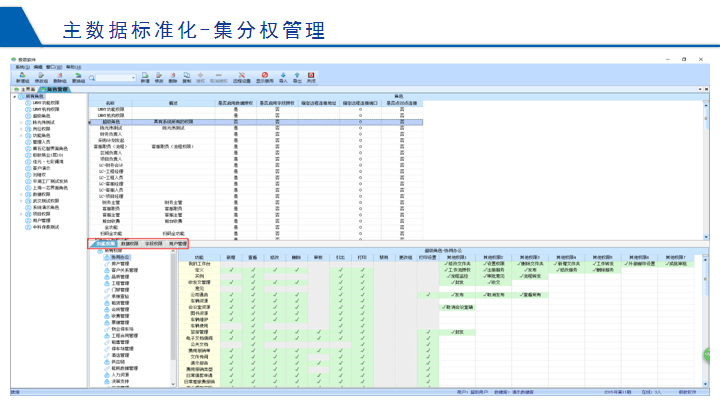Expand the 功能角色 tree node
Viewport: 720px width, 405px height.
click(x=21, y=136)
